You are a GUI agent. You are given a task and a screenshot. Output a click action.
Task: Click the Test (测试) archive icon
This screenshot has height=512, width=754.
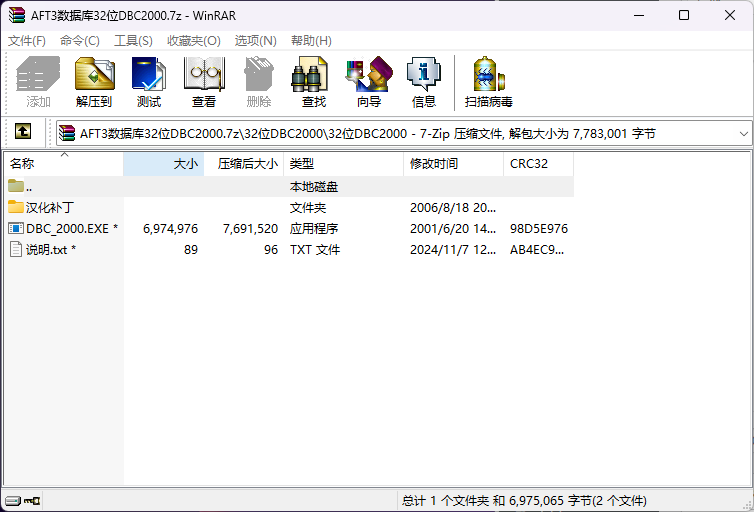[x=149, y=82]
